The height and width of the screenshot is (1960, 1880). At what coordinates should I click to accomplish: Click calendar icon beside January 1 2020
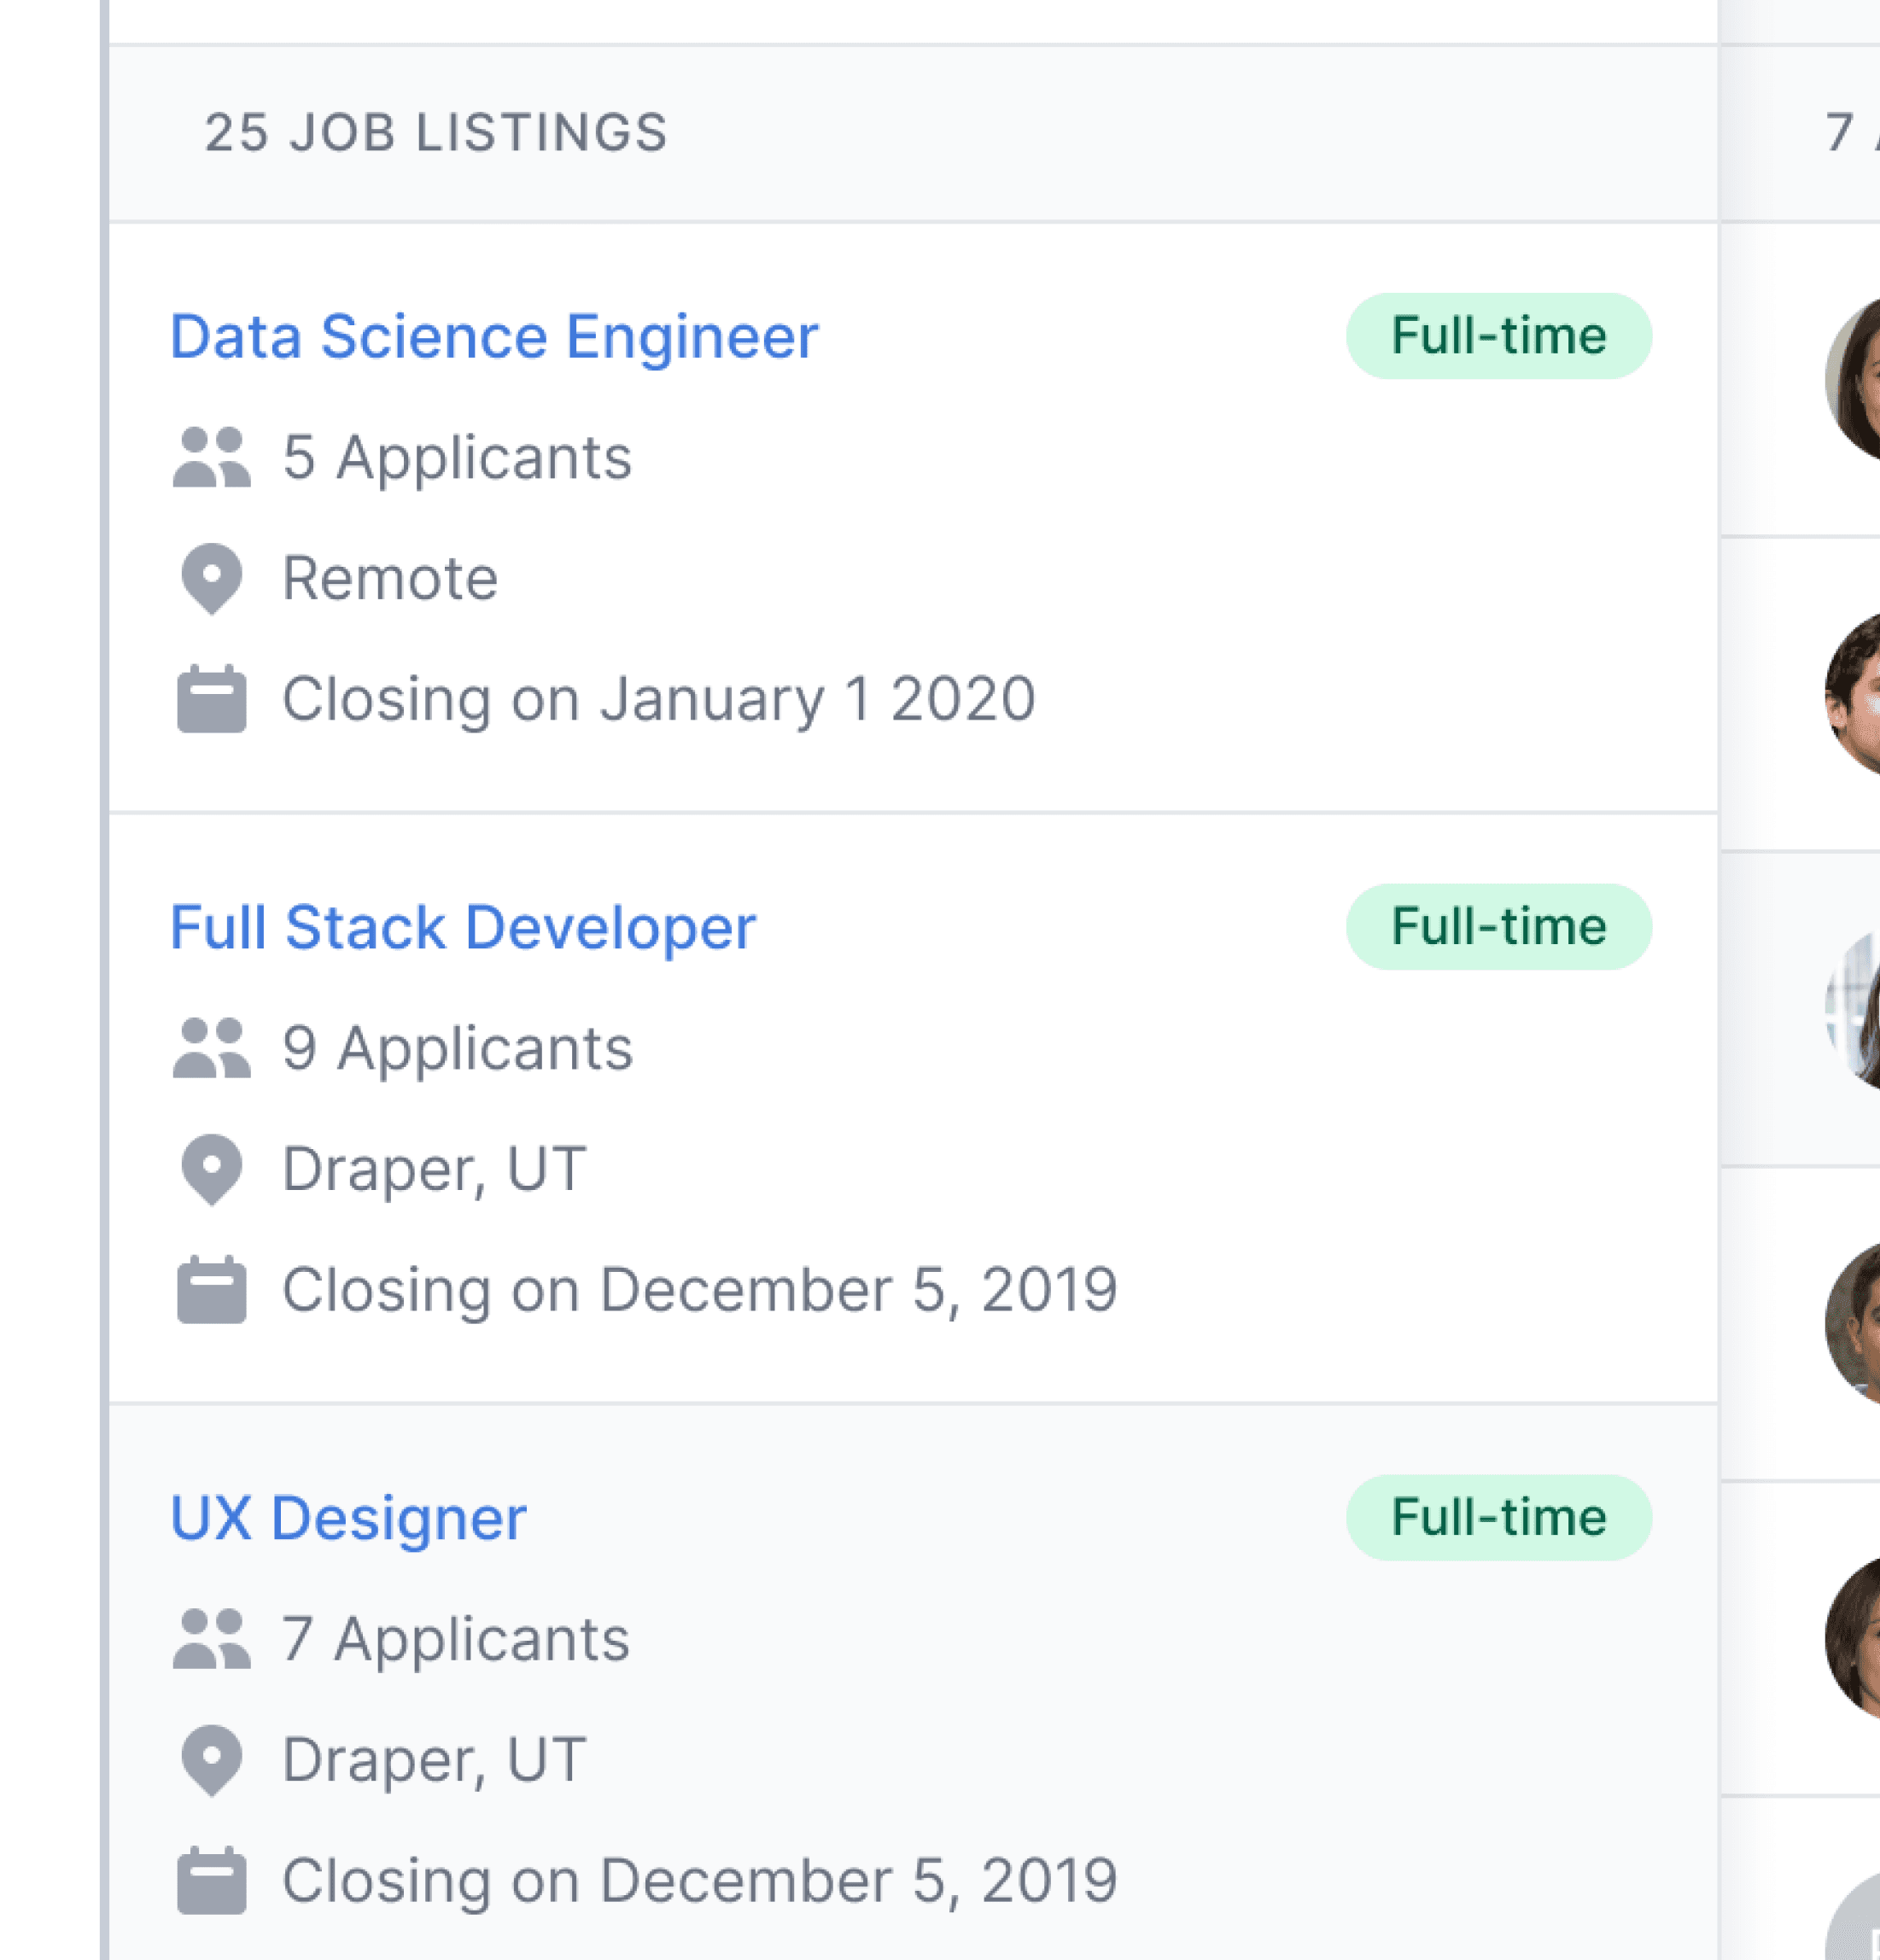click(x=211, y=699)
